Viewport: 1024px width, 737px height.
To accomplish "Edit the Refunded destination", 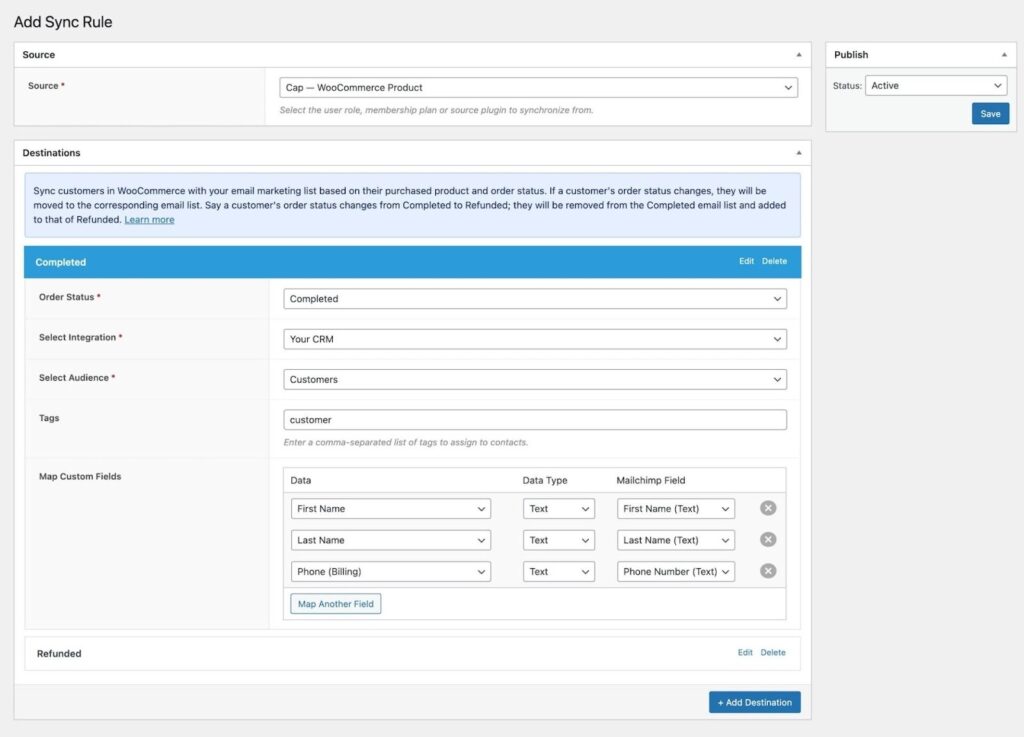I will 746,652.
